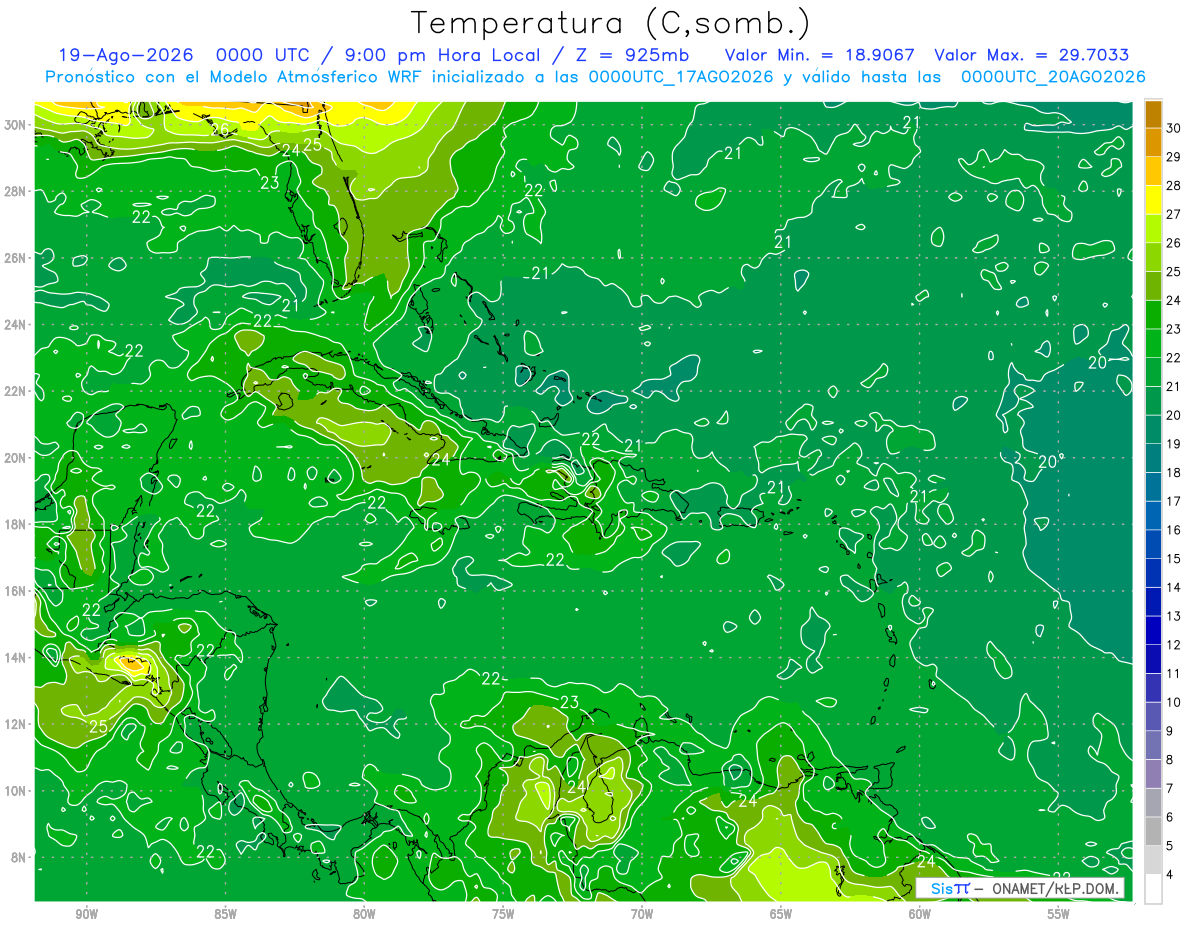Image resolution: width=1200 pixels, height=927 pixels.
Task: Click color bar scale value "27"
Action: (x=1175, y=215)
